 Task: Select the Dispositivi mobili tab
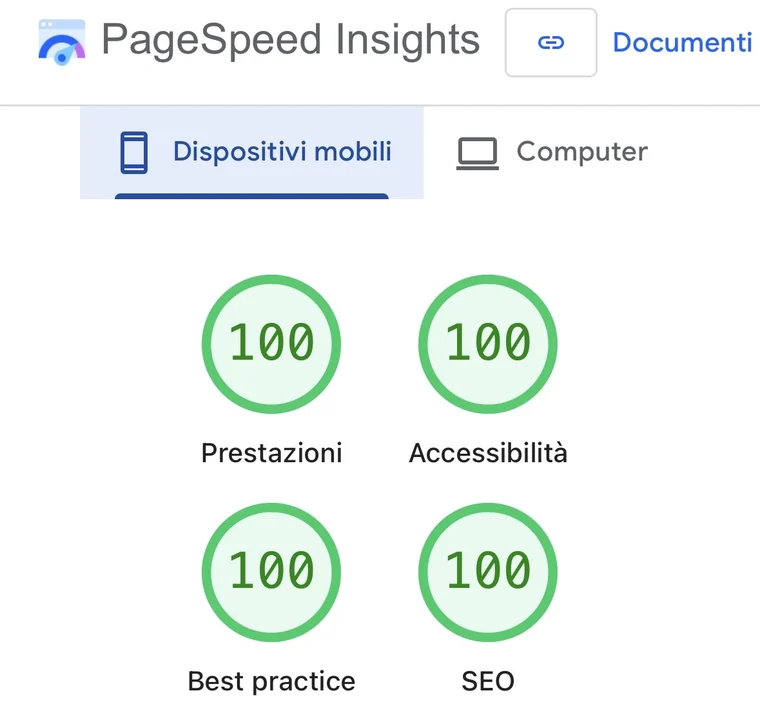pos(252,152)
